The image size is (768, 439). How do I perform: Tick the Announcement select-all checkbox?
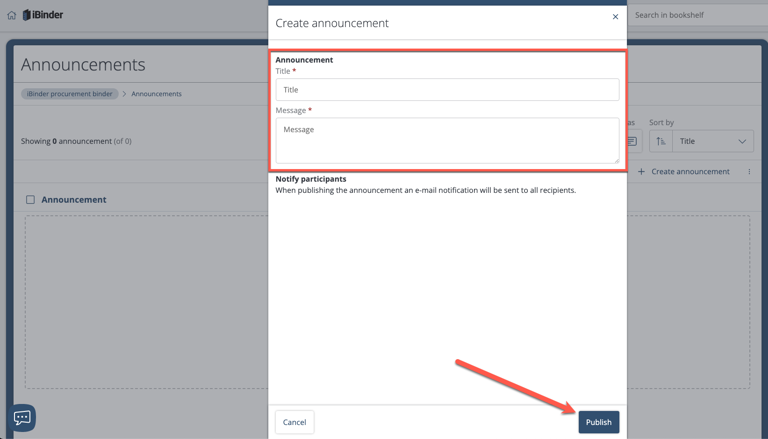pos(30,200)
